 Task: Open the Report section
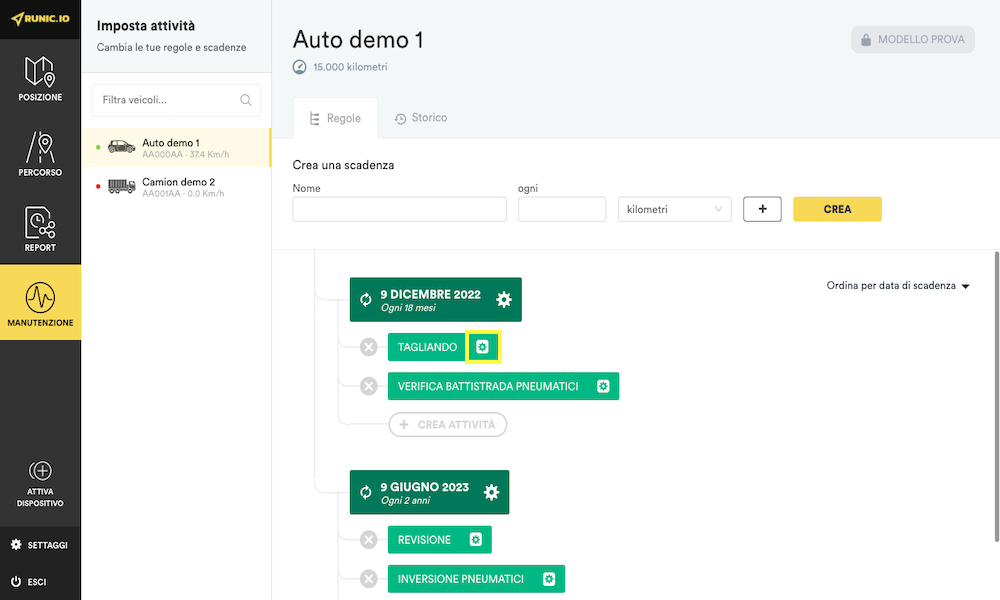40,228
